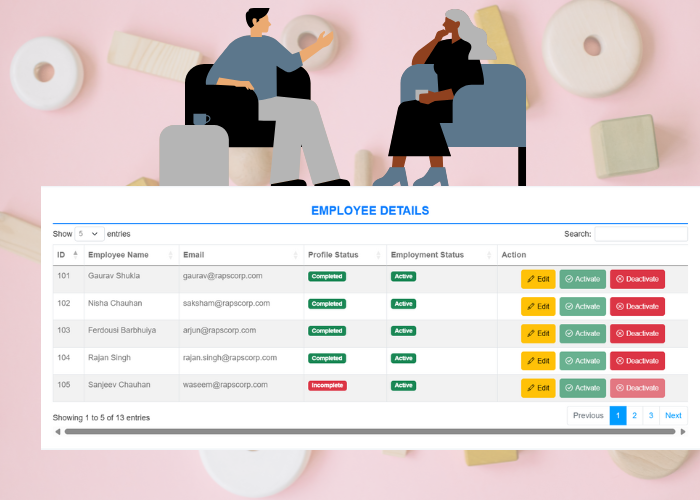
Task: Edit employee Rajan Singh
Action: (538, 361)
